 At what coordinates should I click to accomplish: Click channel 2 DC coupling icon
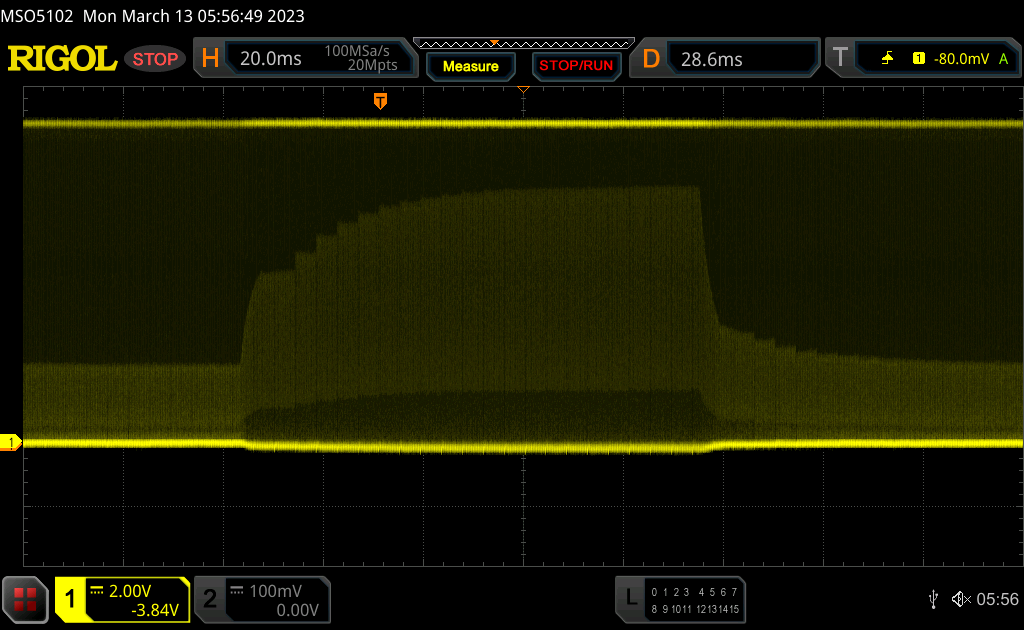(x=236, y=590)
